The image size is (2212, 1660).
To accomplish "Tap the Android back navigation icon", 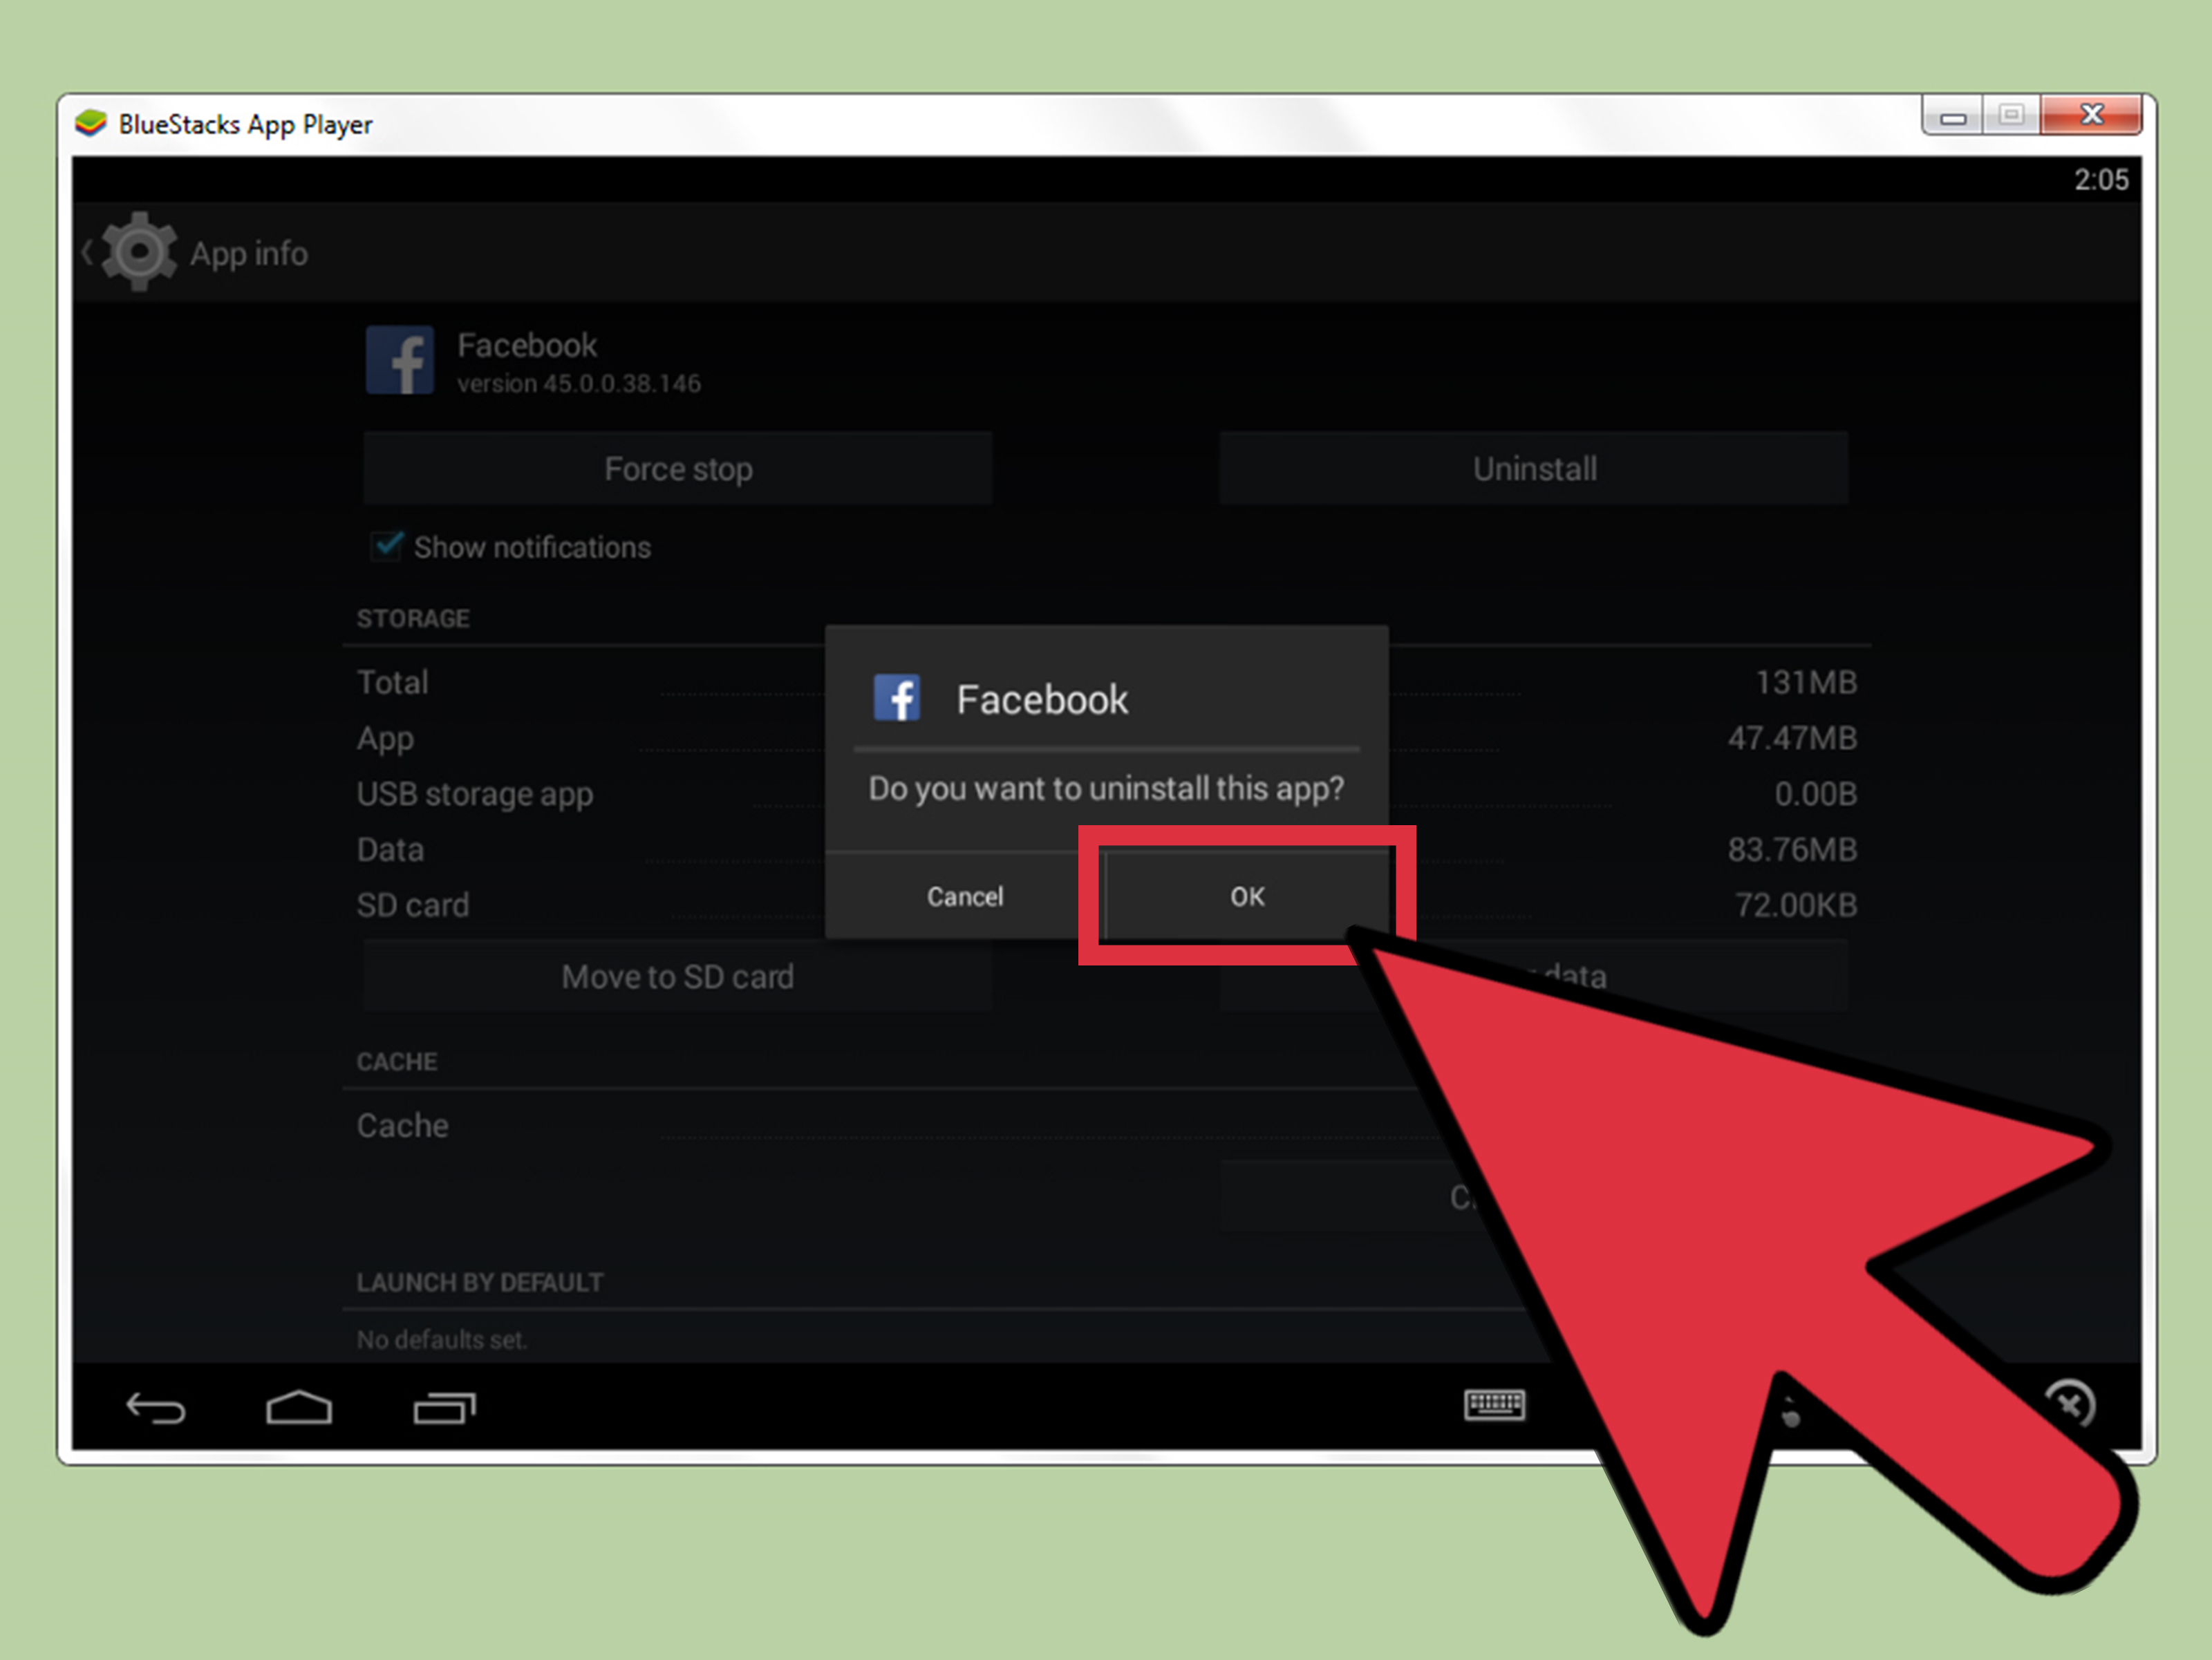I will click(156, 1408).
